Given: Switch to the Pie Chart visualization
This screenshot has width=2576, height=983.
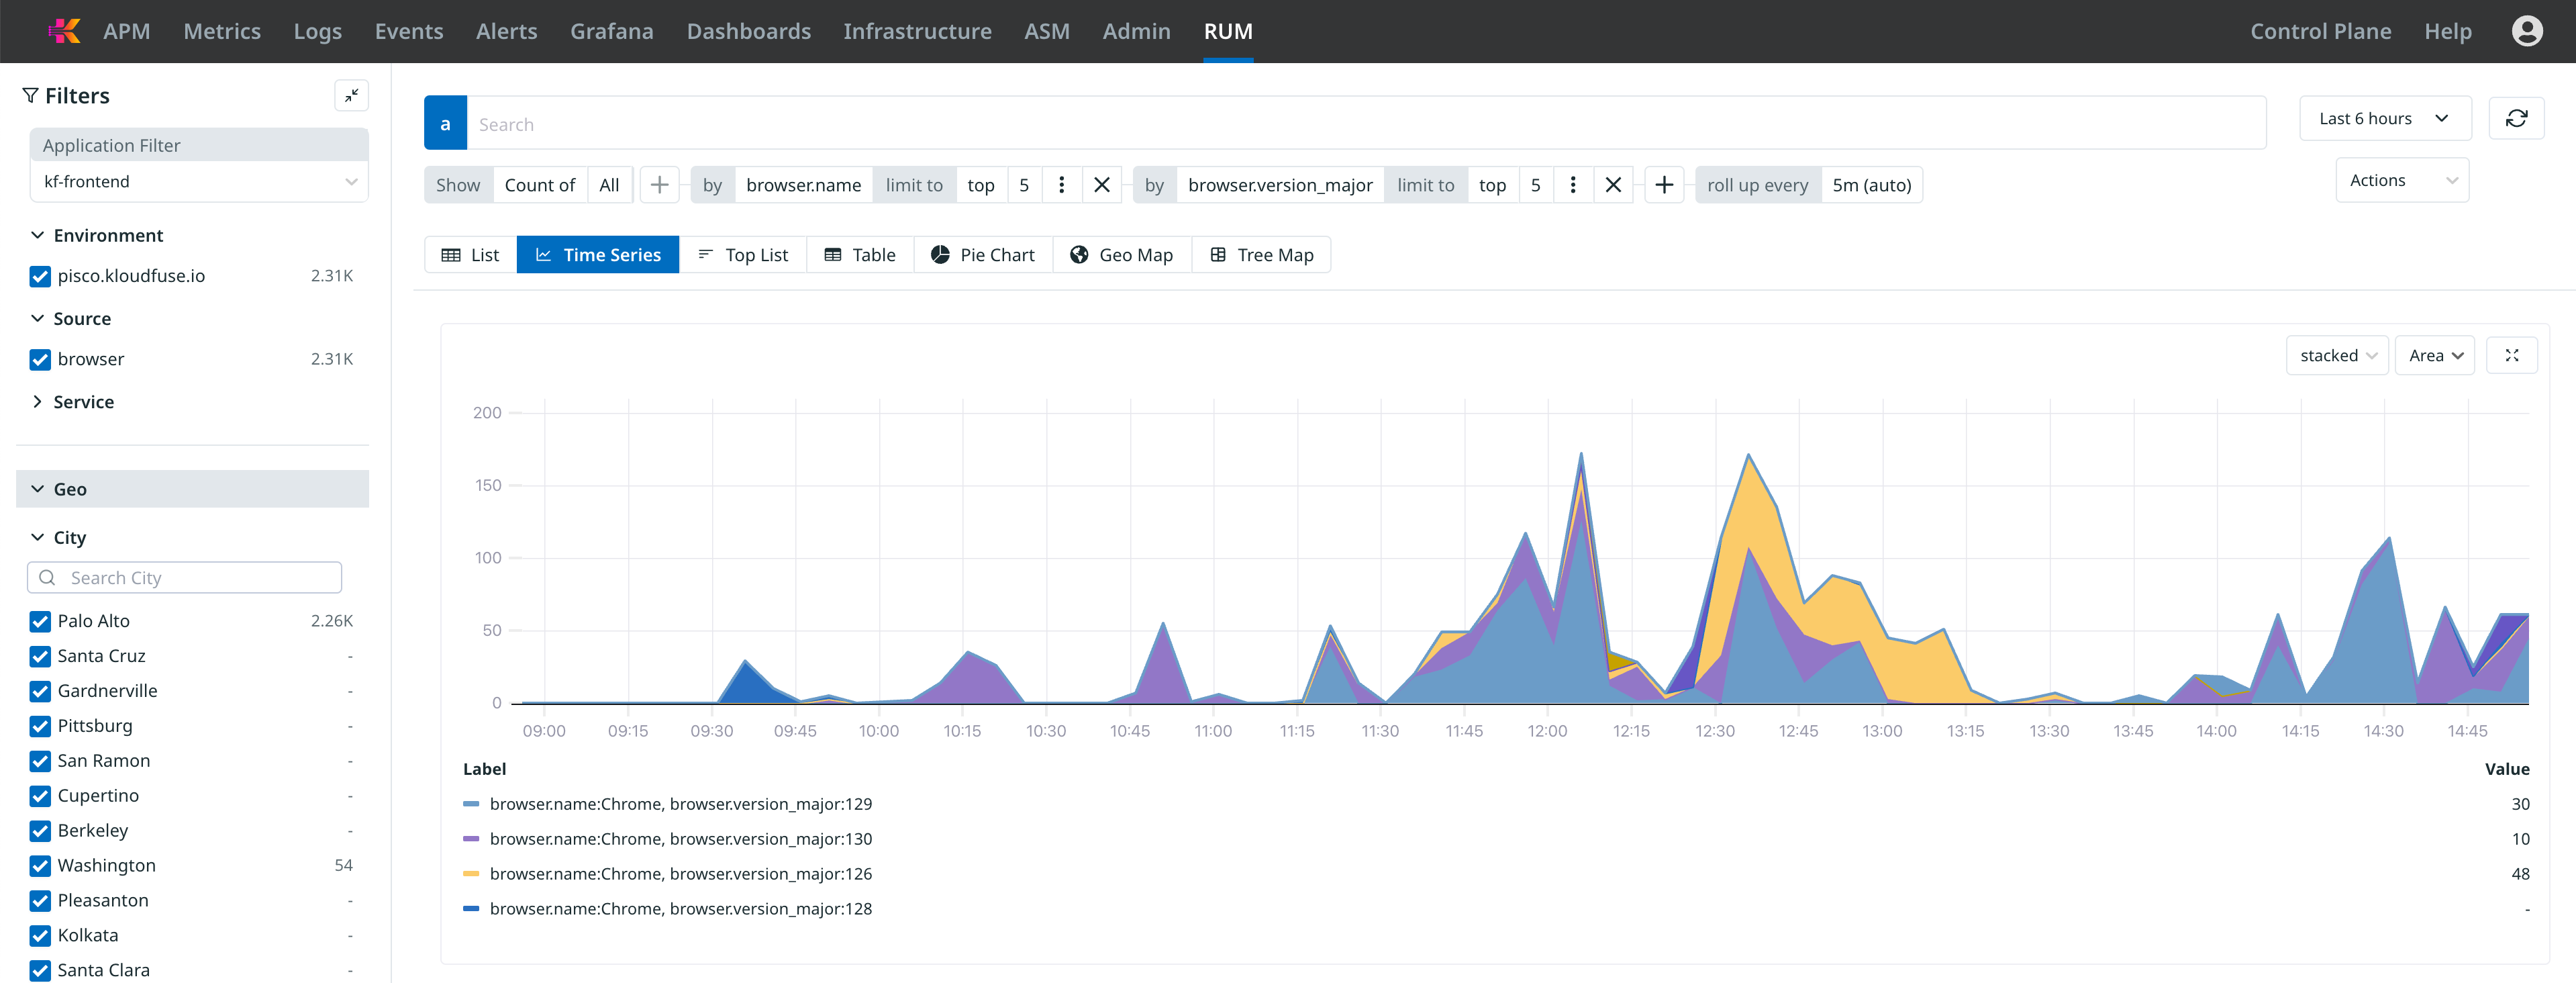Looking at the screenshot, I should tap(983, 254).
